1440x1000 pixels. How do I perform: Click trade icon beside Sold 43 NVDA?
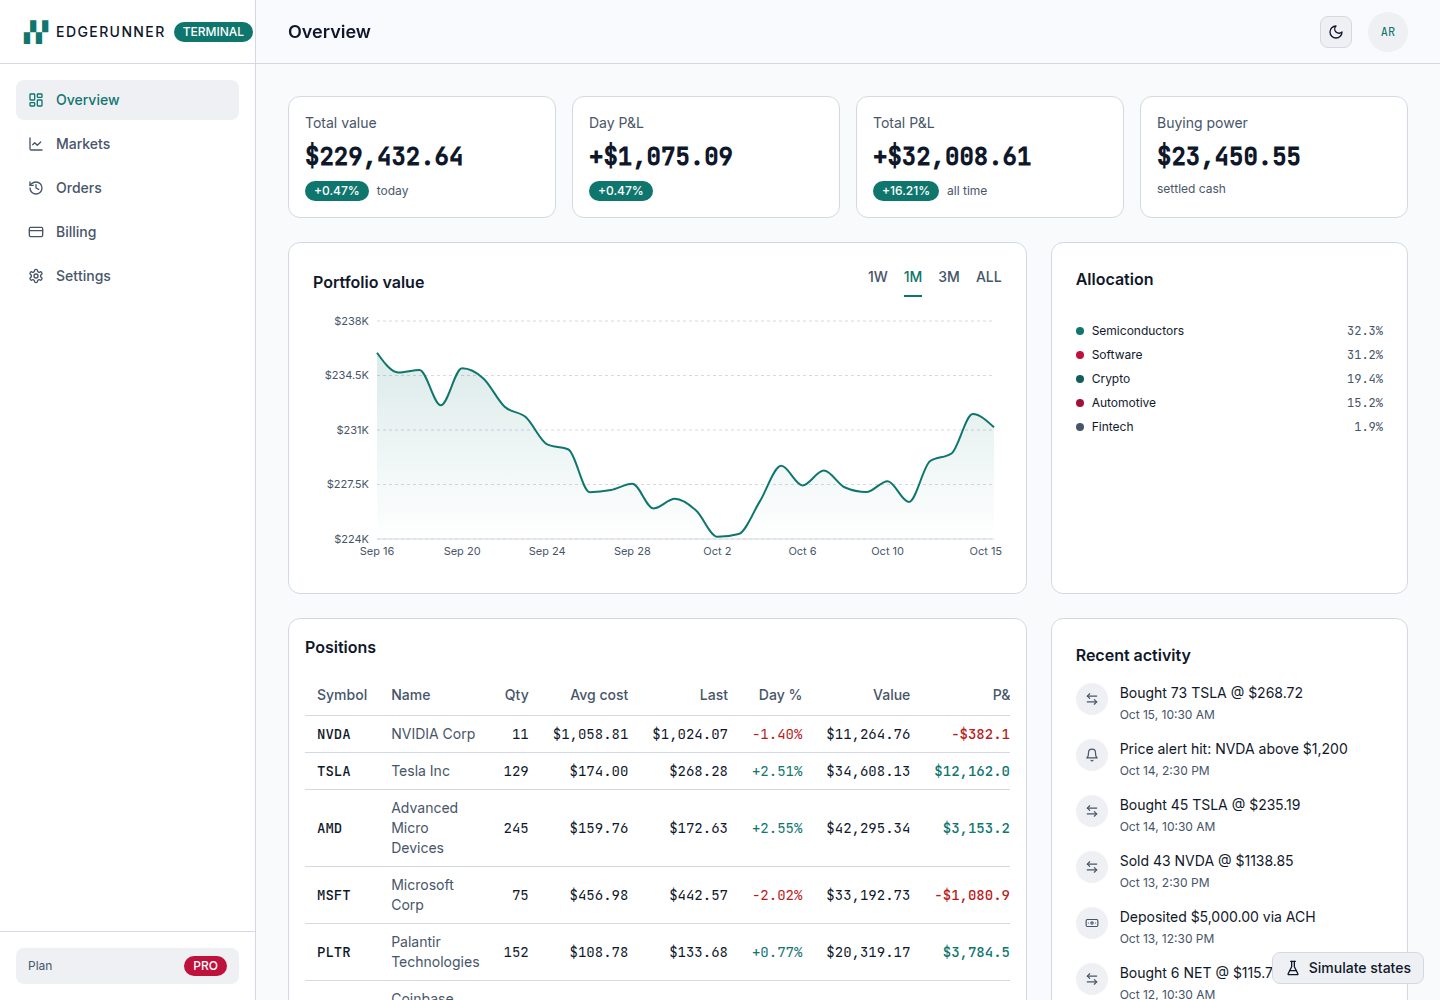click(x=1092, y=867)
